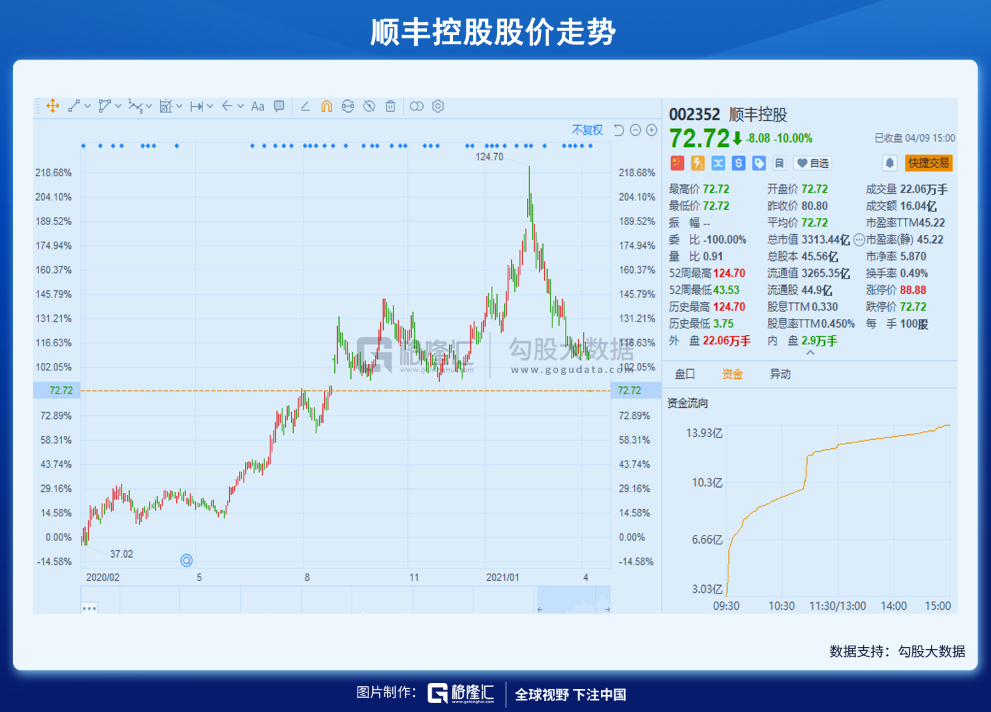
Task: Click the 52周最高 124.70 value
Action: coord(729,273)
